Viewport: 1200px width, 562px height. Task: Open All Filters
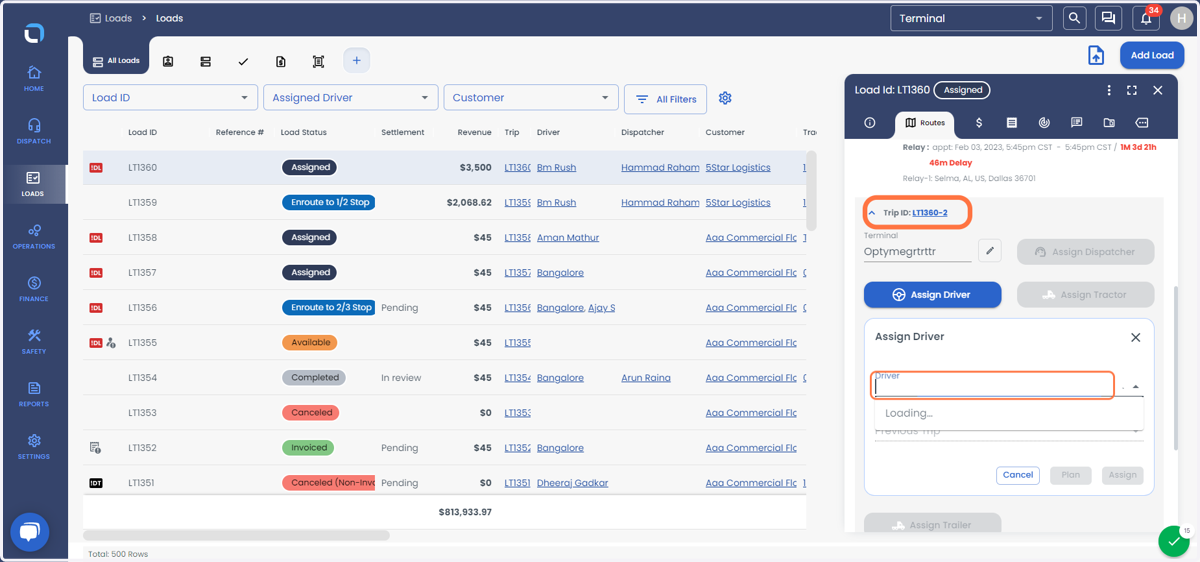[x=665, y=99]
